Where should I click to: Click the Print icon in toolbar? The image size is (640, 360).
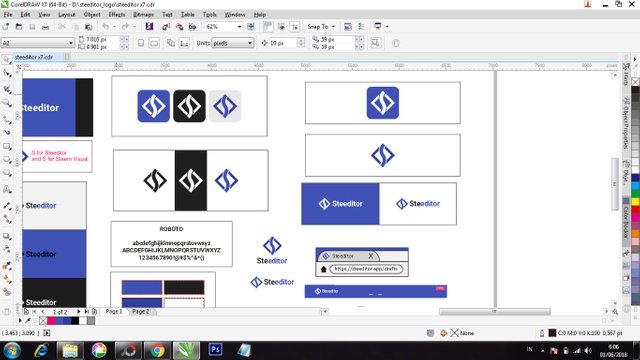point(45,27)
